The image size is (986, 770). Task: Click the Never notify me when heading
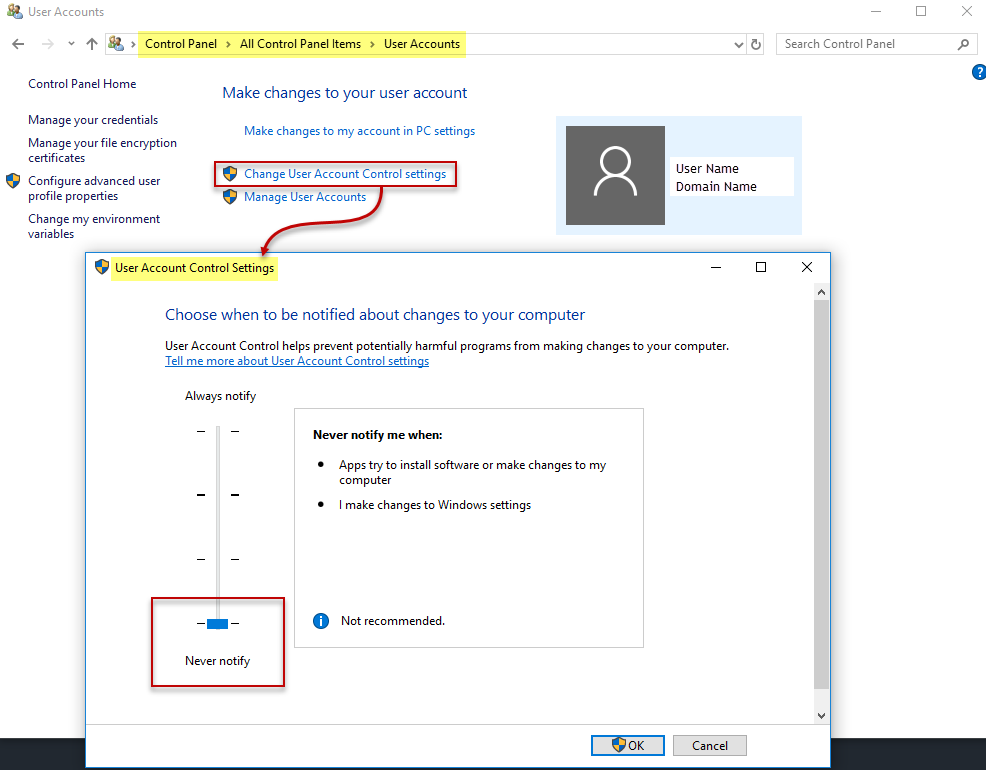pyautogui.click(x=378, y=435)
